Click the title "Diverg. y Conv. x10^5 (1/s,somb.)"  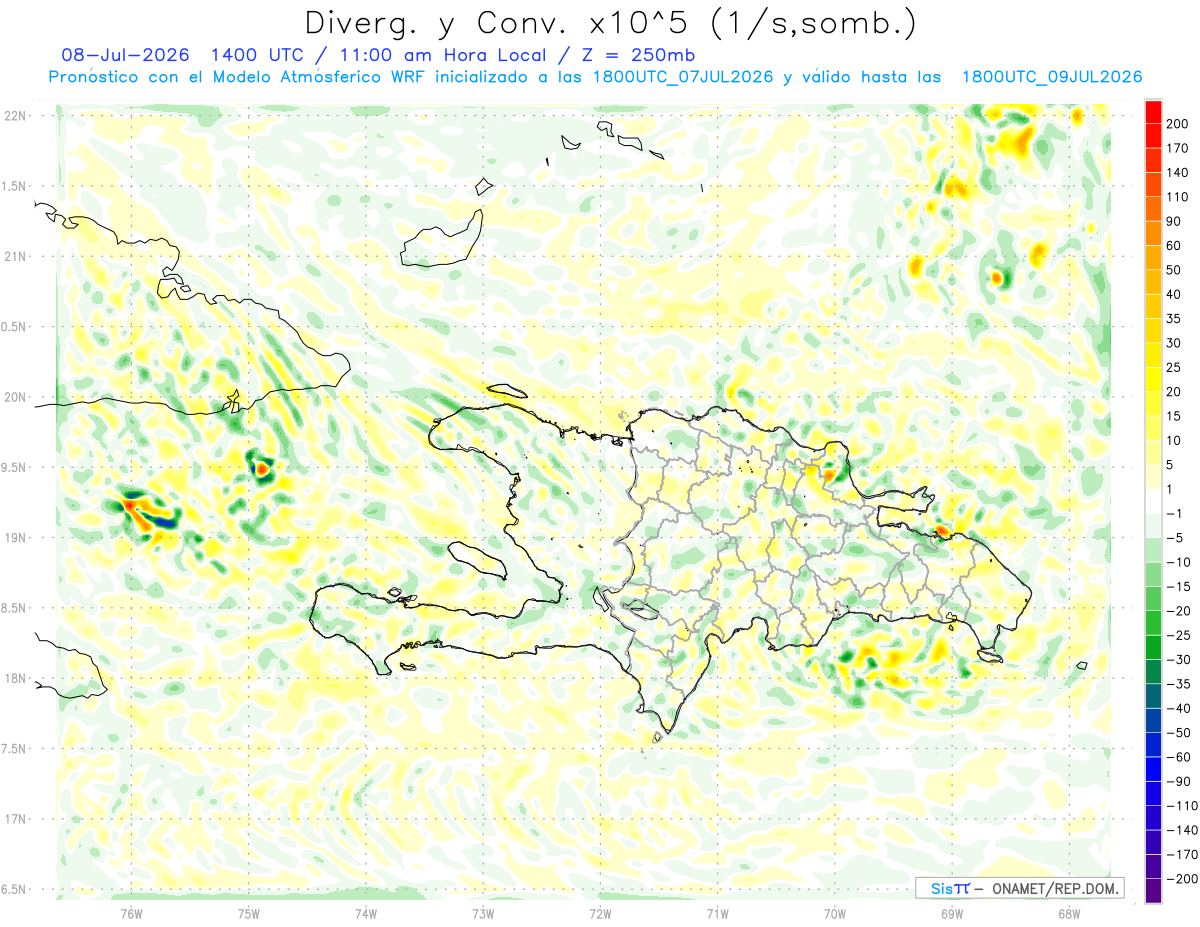pos(610,22)
